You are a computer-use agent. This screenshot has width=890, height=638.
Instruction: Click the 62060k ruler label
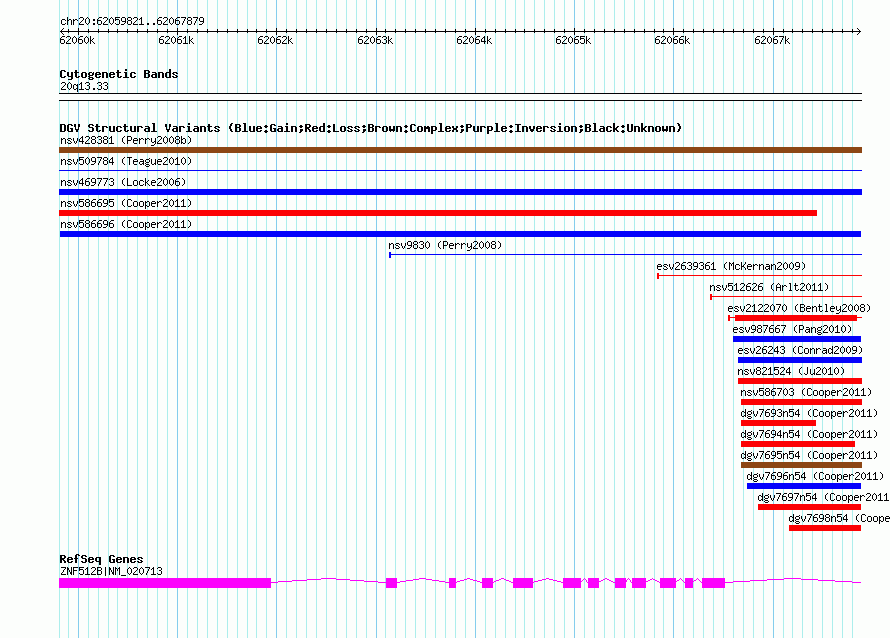coord(77,40)
